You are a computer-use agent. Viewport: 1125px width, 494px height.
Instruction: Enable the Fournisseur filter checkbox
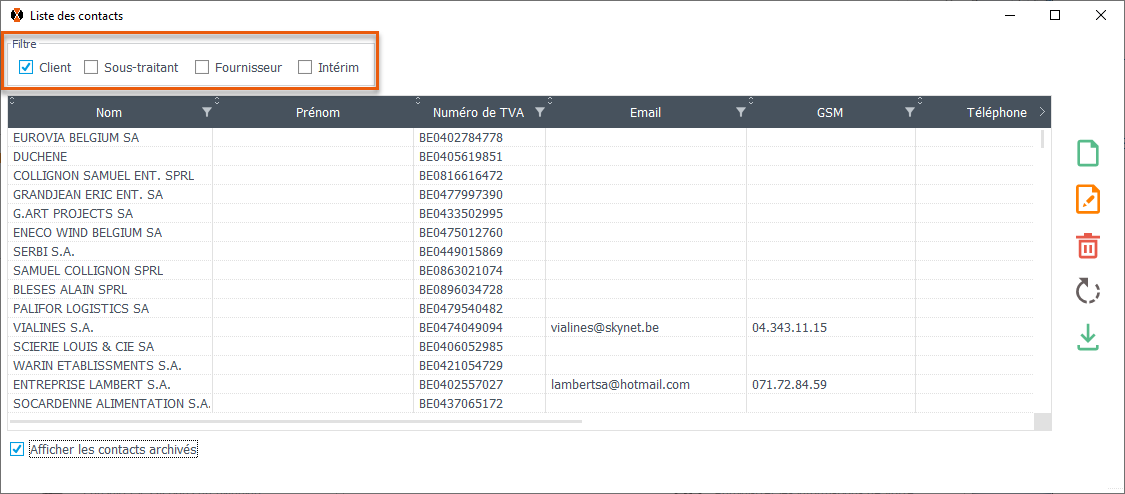tap(202, 68)
